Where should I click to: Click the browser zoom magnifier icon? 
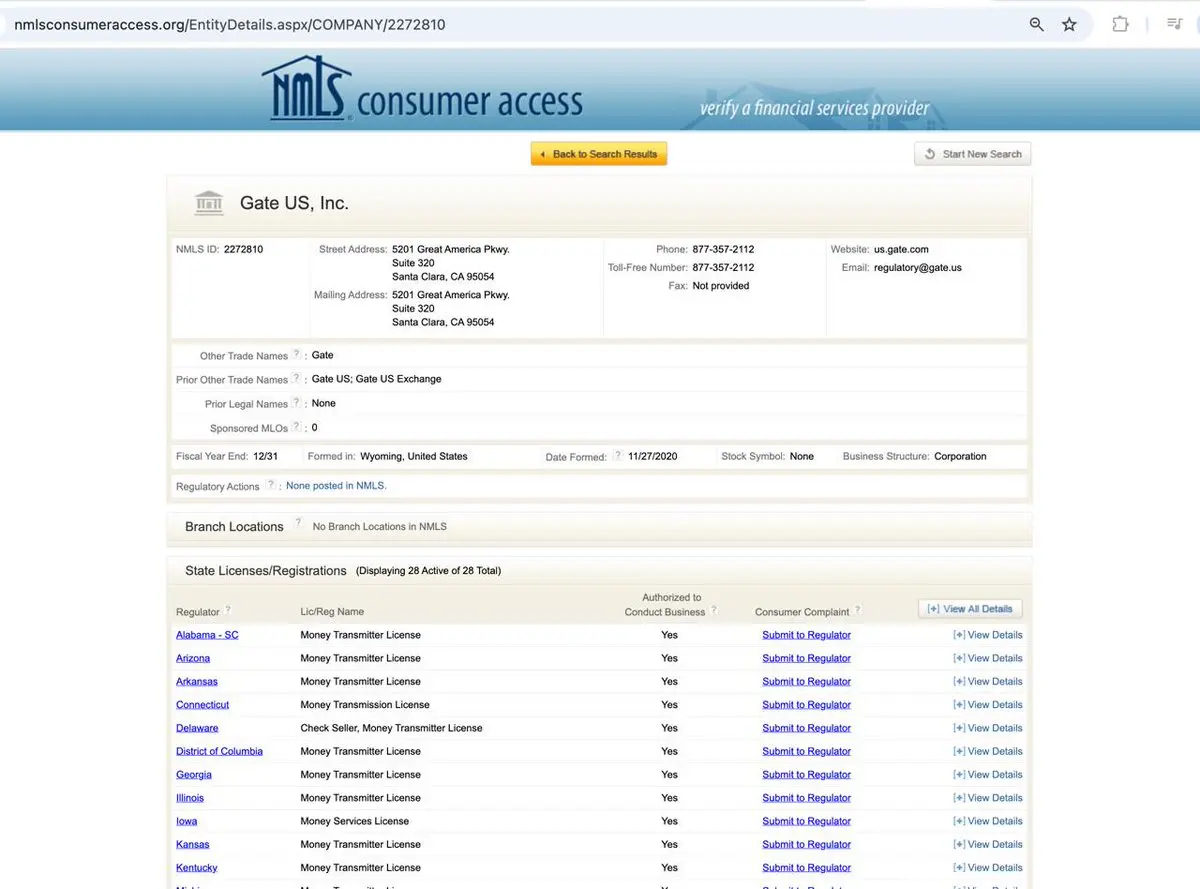[x=1037, y=24]
